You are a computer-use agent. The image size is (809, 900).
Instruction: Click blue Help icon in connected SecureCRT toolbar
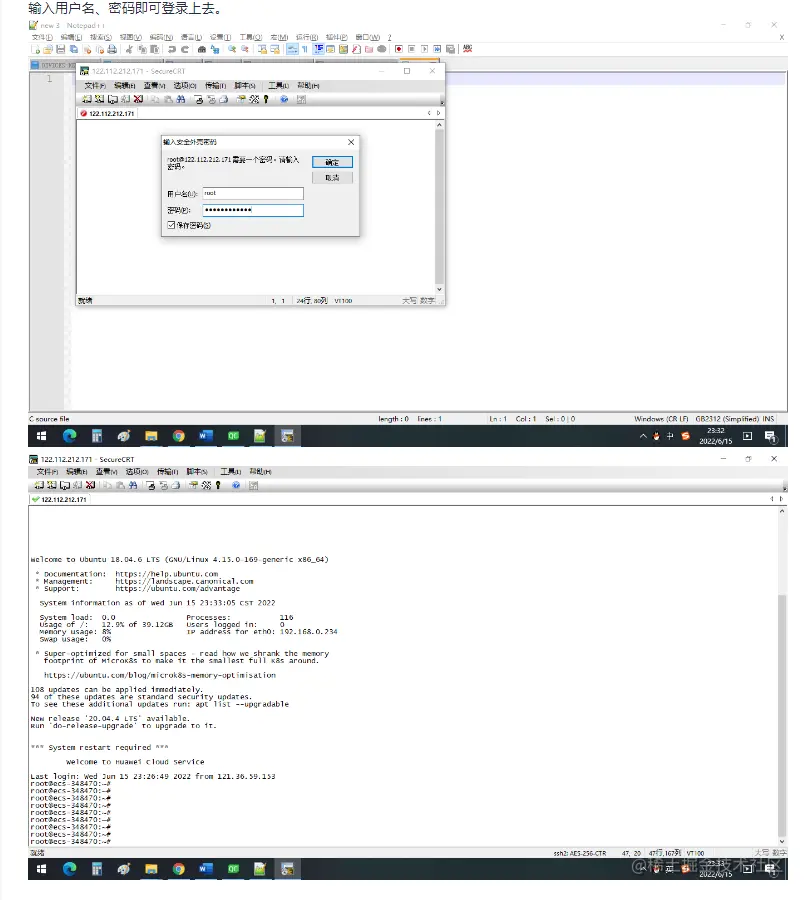236,486
